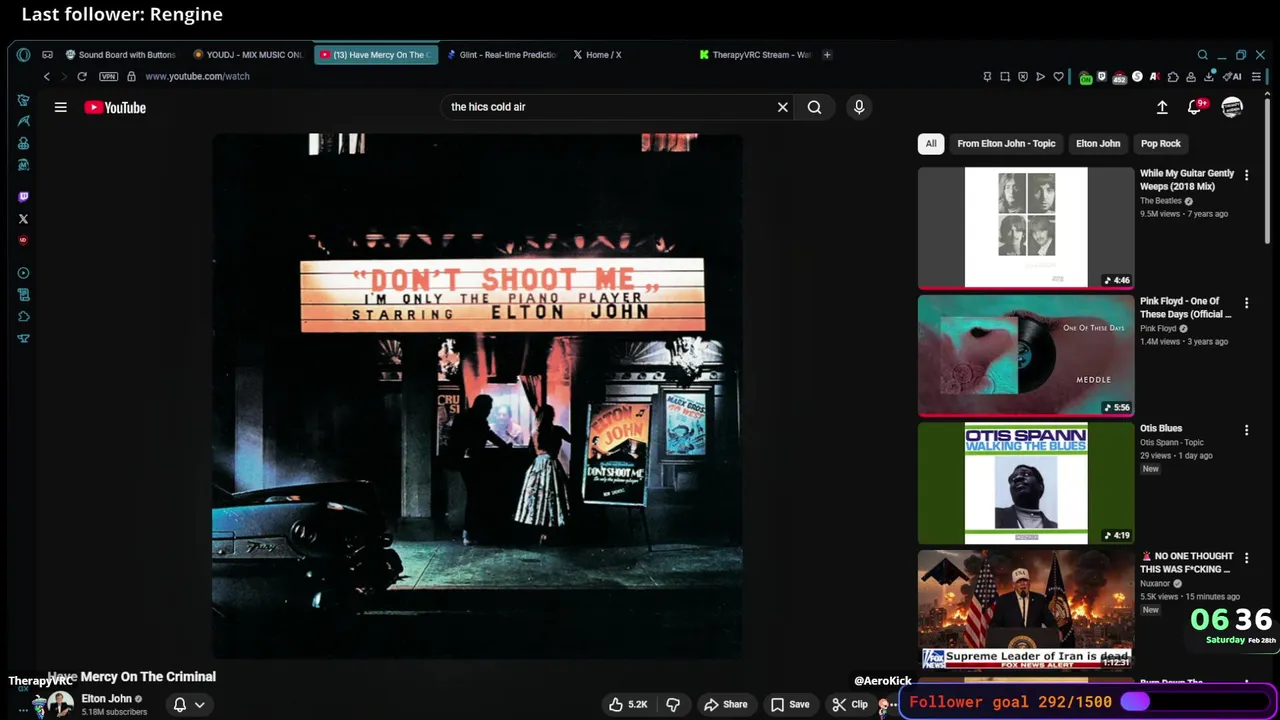Clear the search box with the X
The width and height of the screenshot is (1280, 720).
[x=783, y=107]
